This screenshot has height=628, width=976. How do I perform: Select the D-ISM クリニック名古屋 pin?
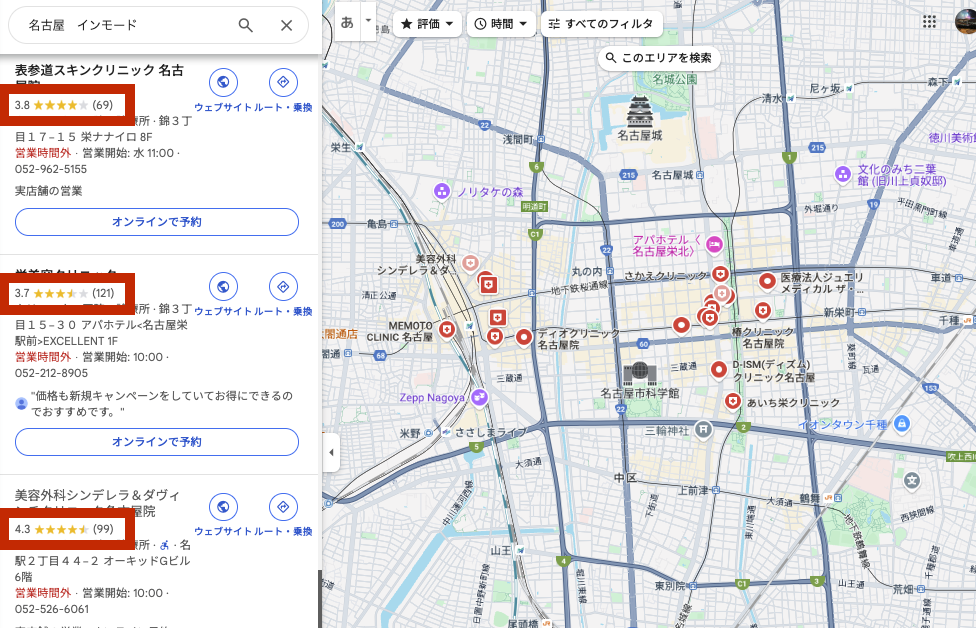click(x=719, y=370)
